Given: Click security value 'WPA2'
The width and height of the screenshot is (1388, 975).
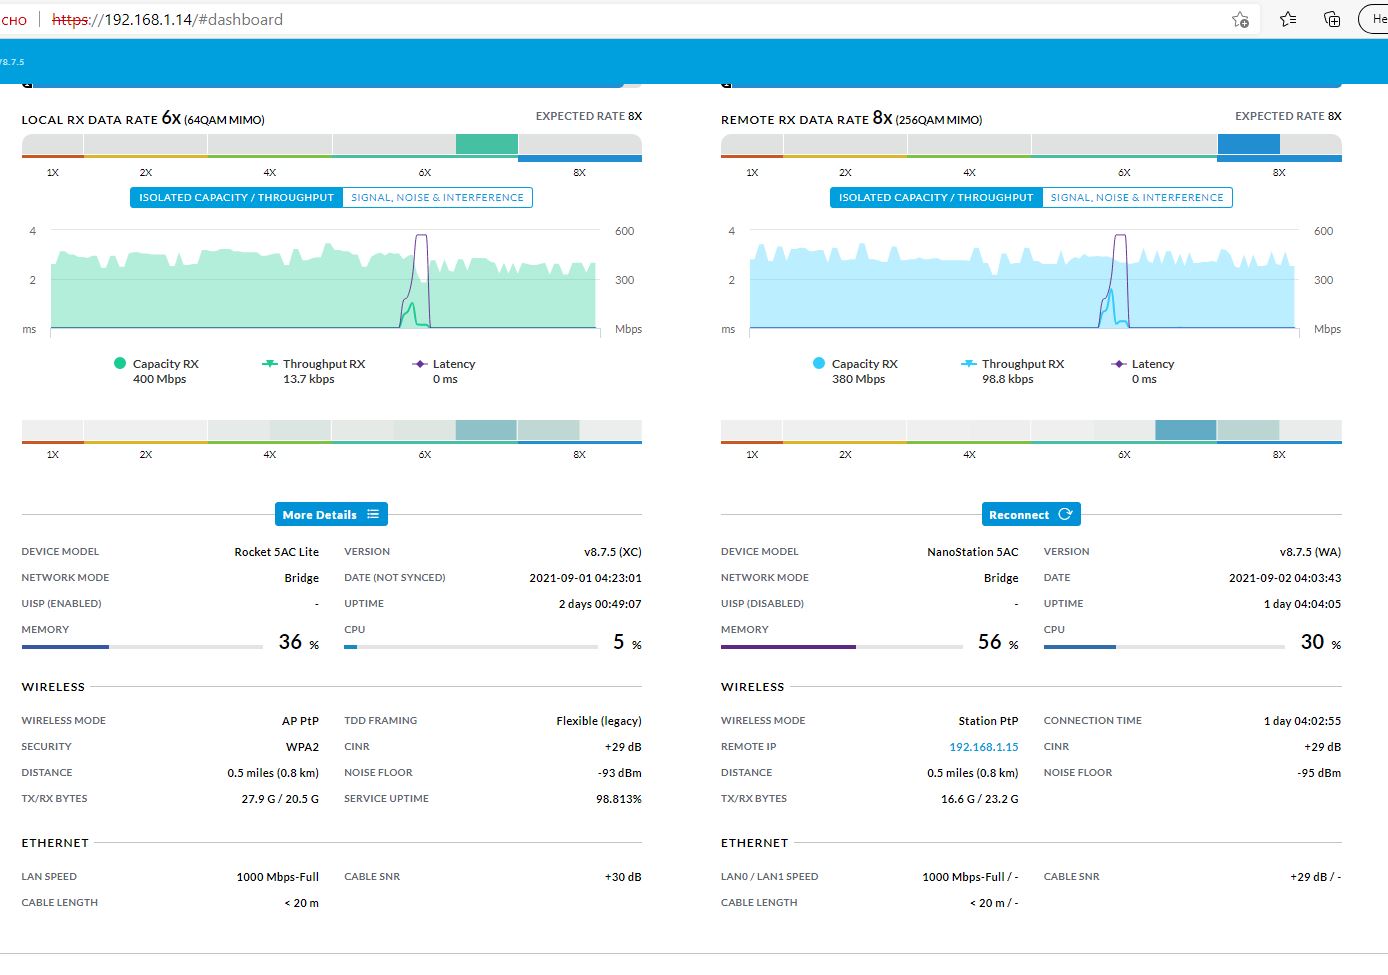Looking at the screenshot, I should point(302,747).
